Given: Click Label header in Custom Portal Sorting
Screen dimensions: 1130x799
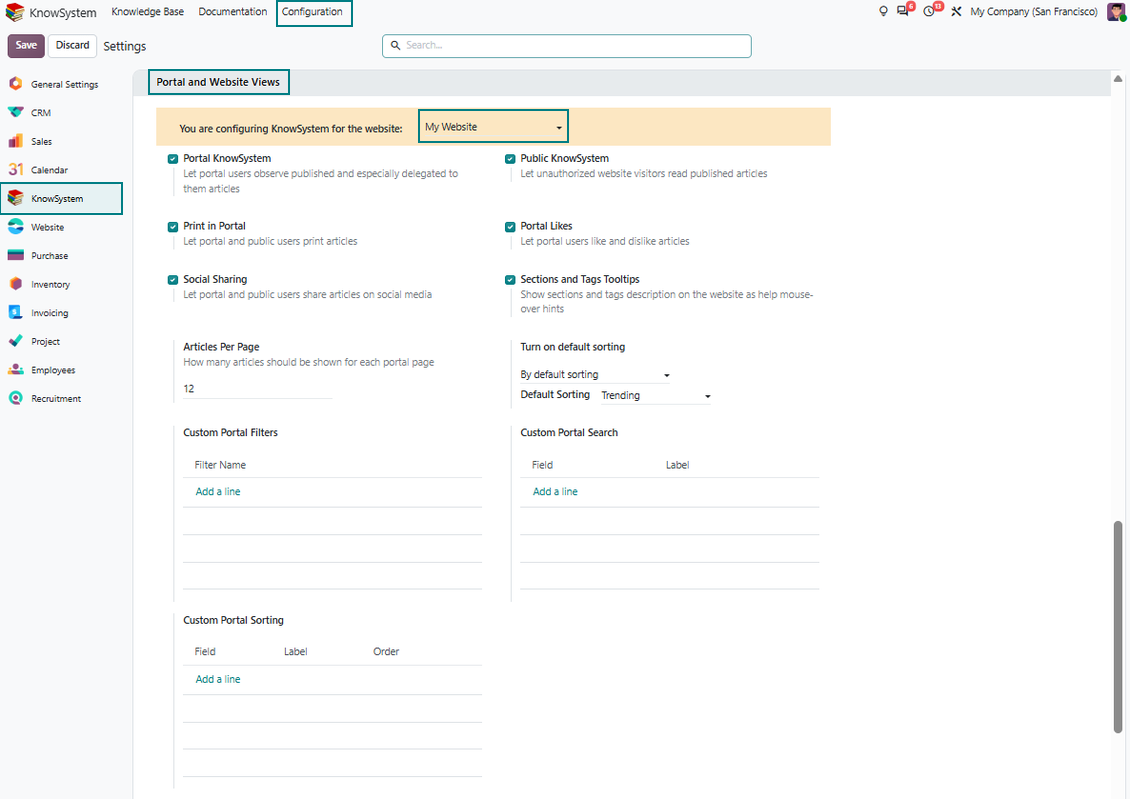Looking at the screenshot, I should point(295,652).
